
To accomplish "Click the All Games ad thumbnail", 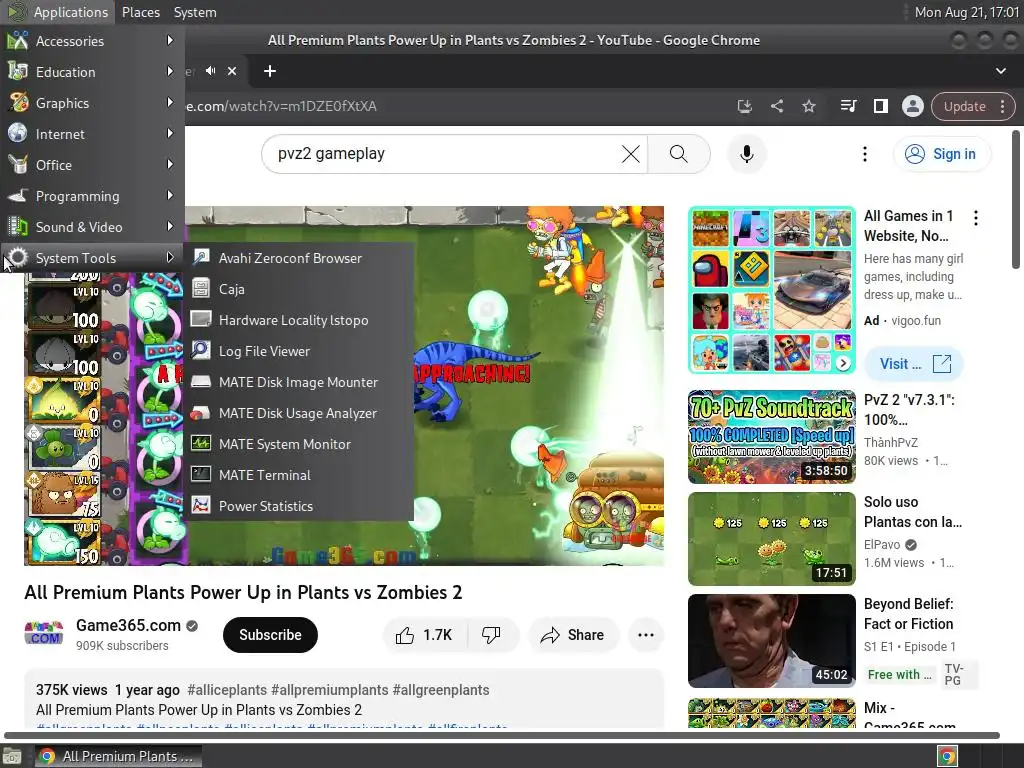I will coord(772,290).
